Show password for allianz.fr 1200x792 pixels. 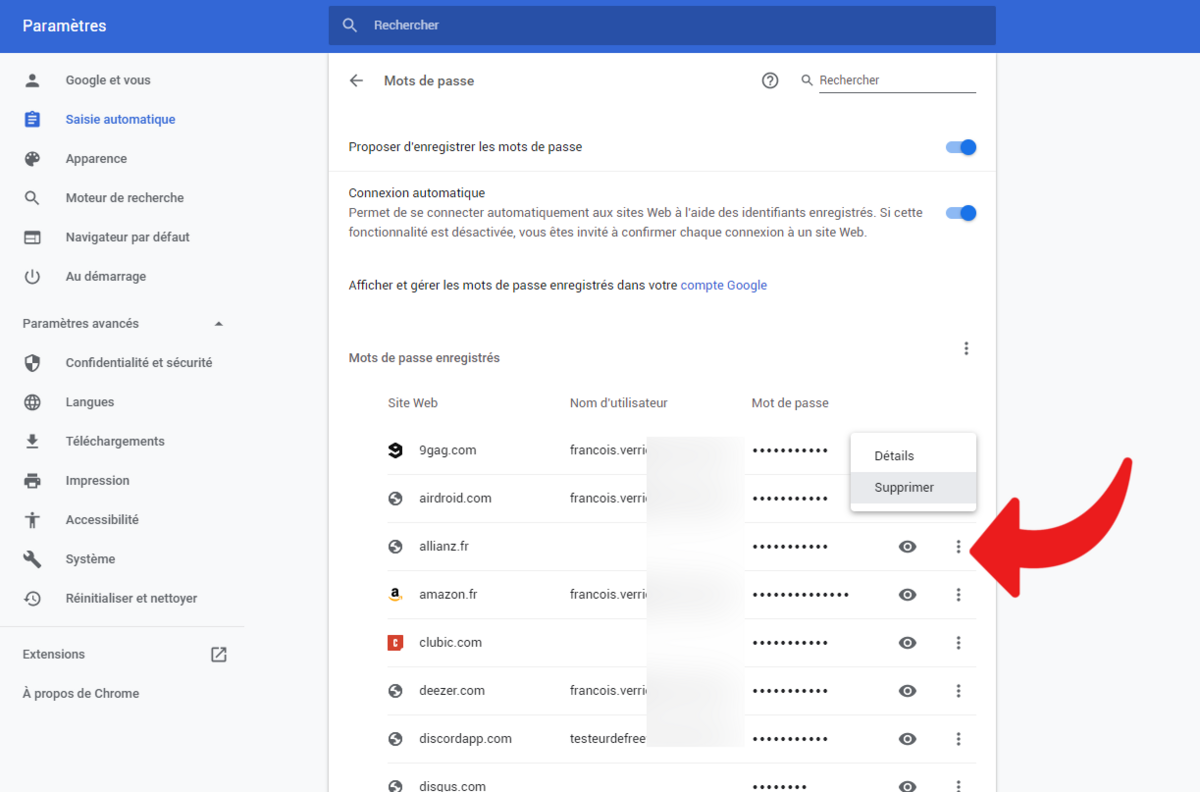[907, 547]
